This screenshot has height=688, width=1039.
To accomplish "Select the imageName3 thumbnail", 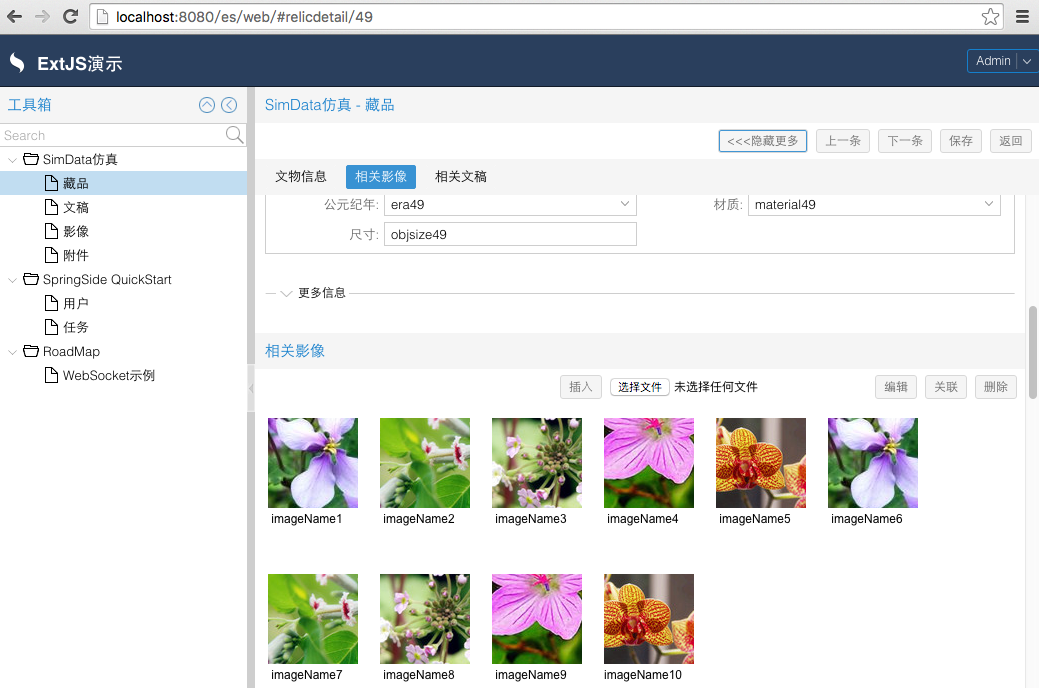I will click(x=537, y=463).
